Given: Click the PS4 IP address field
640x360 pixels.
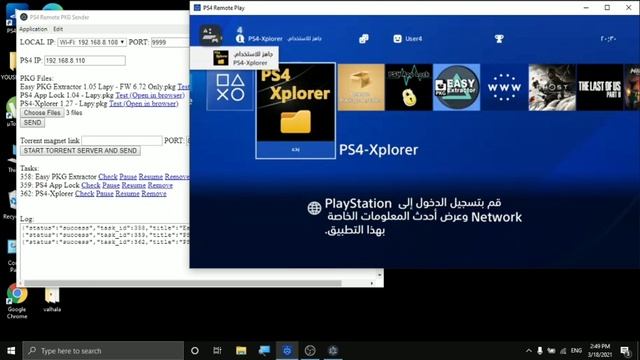Looking at the screenshot, I should tap(84, 60).
